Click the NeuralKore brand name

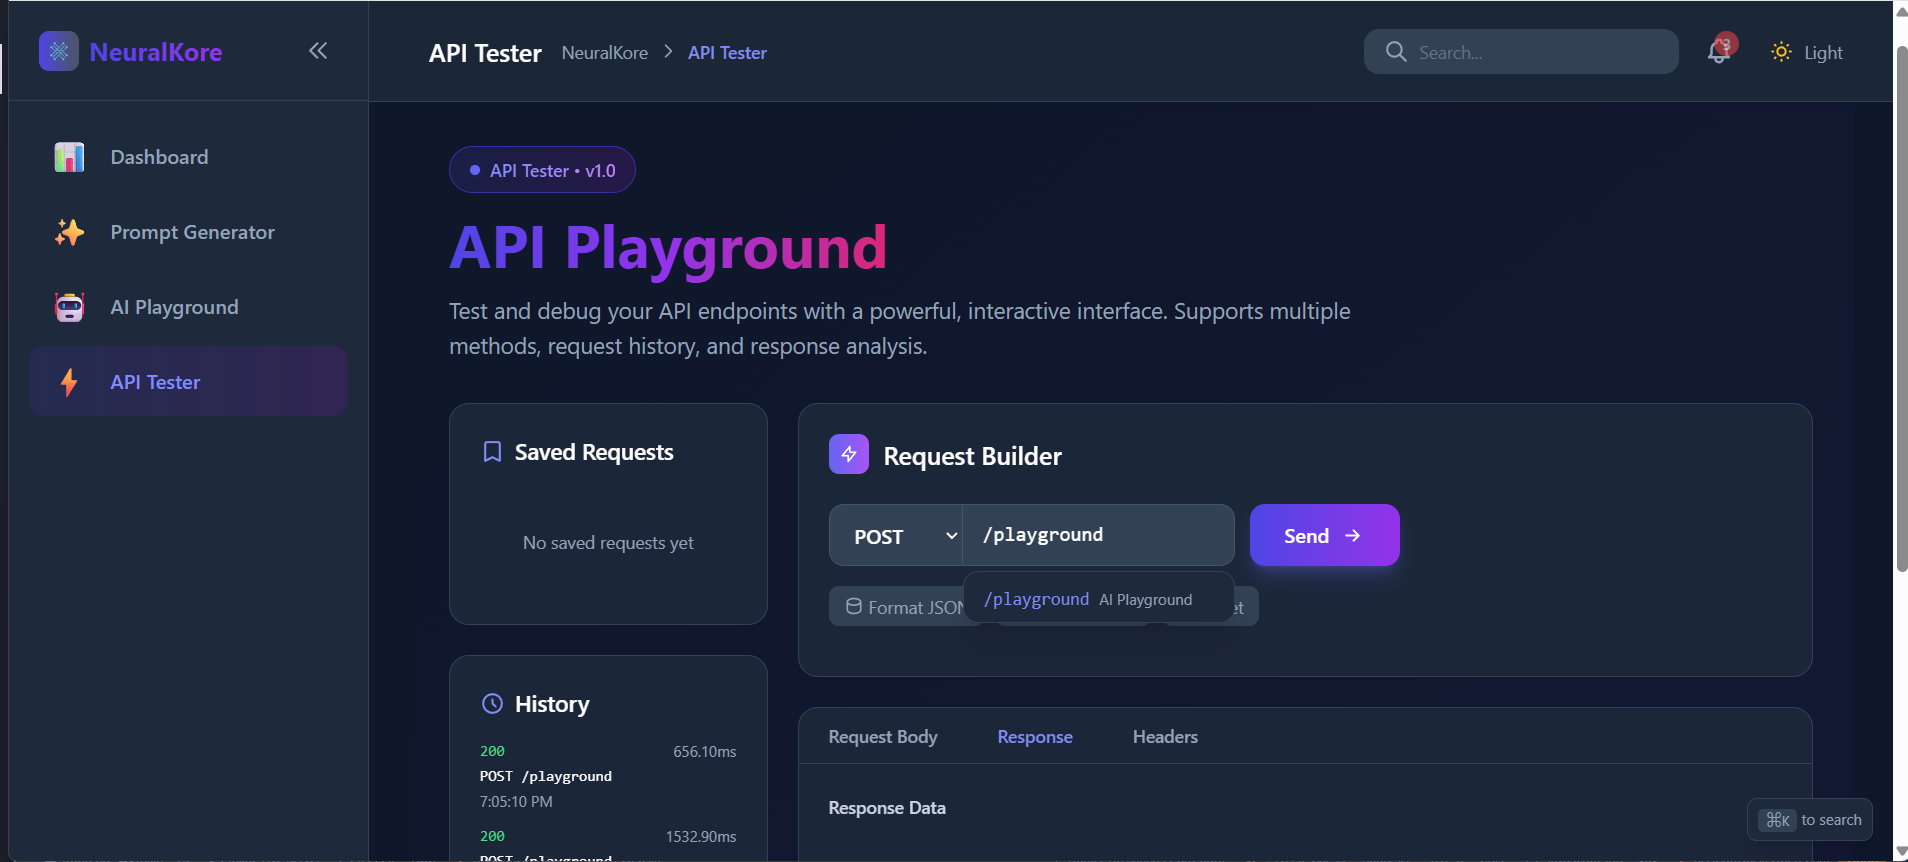(x=156, y=52)
